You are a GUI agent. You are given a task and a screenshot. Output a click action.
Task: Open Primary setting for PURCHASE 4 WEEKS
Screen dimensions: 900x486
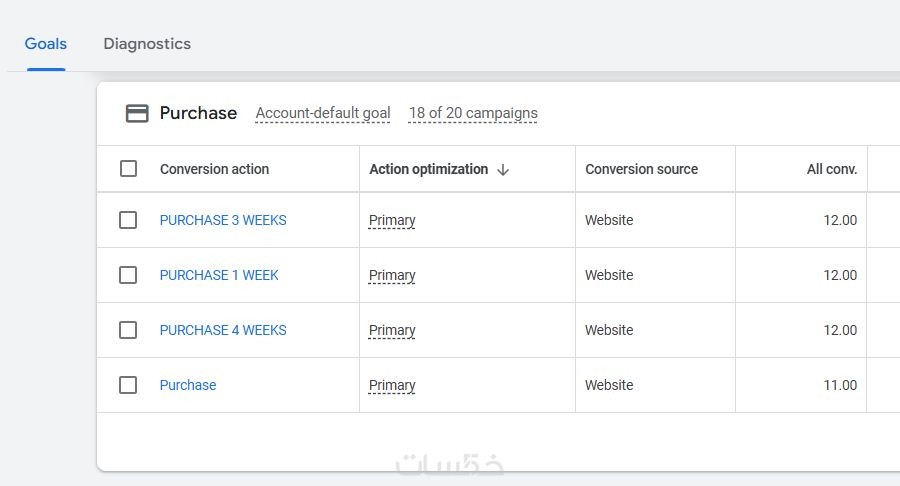pos(392,330)
